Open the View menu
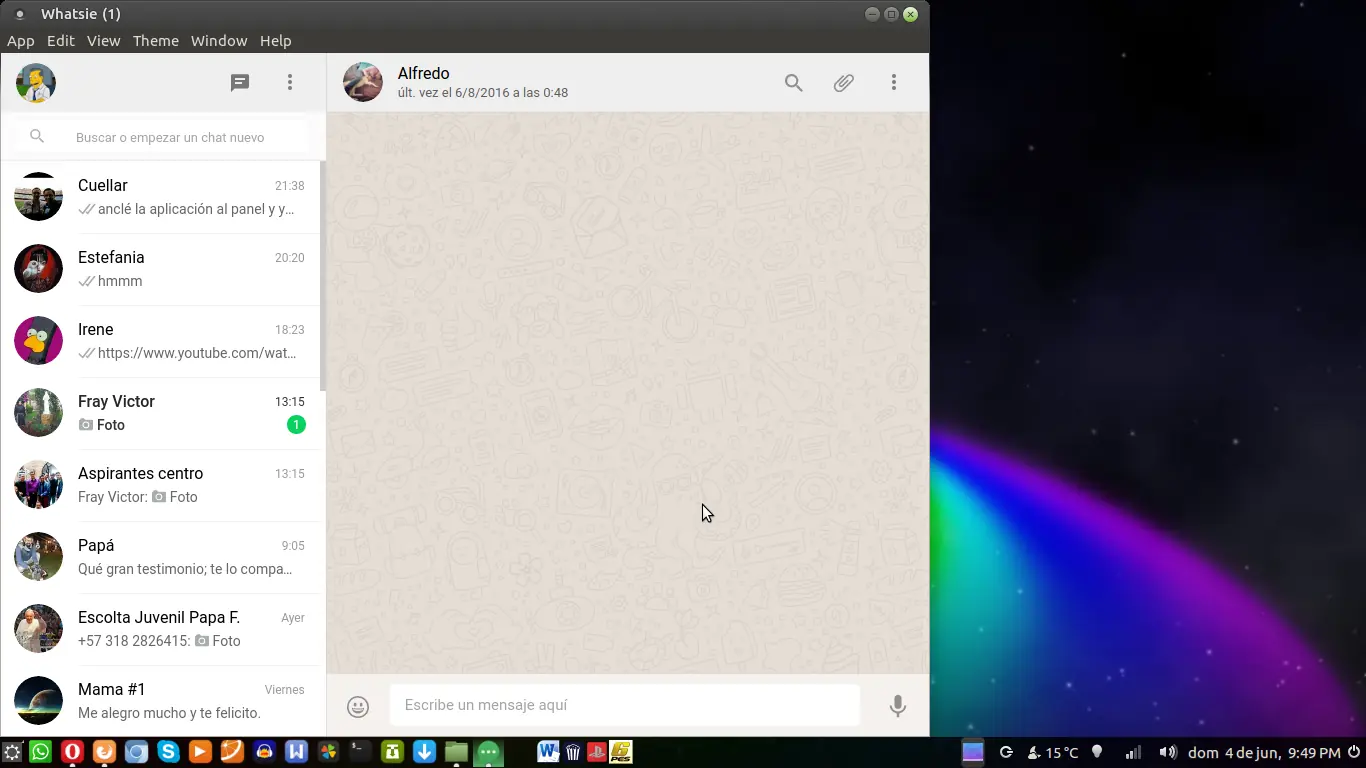The height and width of the screenshot is (768, 1366). pos(103,41)
